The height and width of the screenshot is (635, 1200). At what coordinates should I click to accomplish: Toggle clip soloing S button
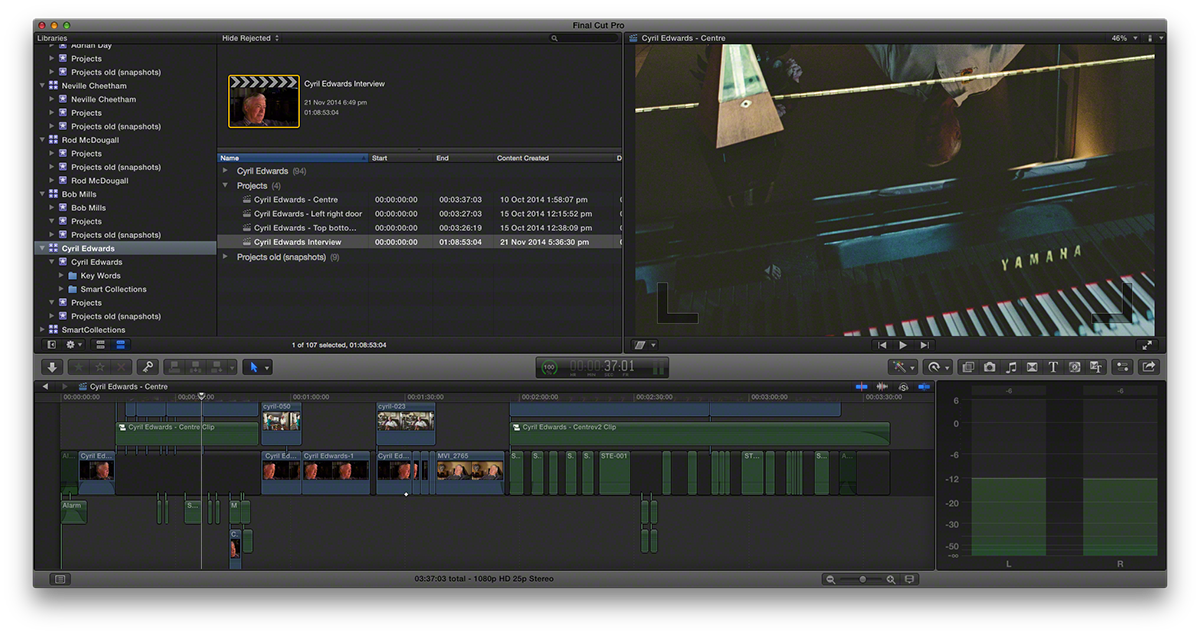903,387
